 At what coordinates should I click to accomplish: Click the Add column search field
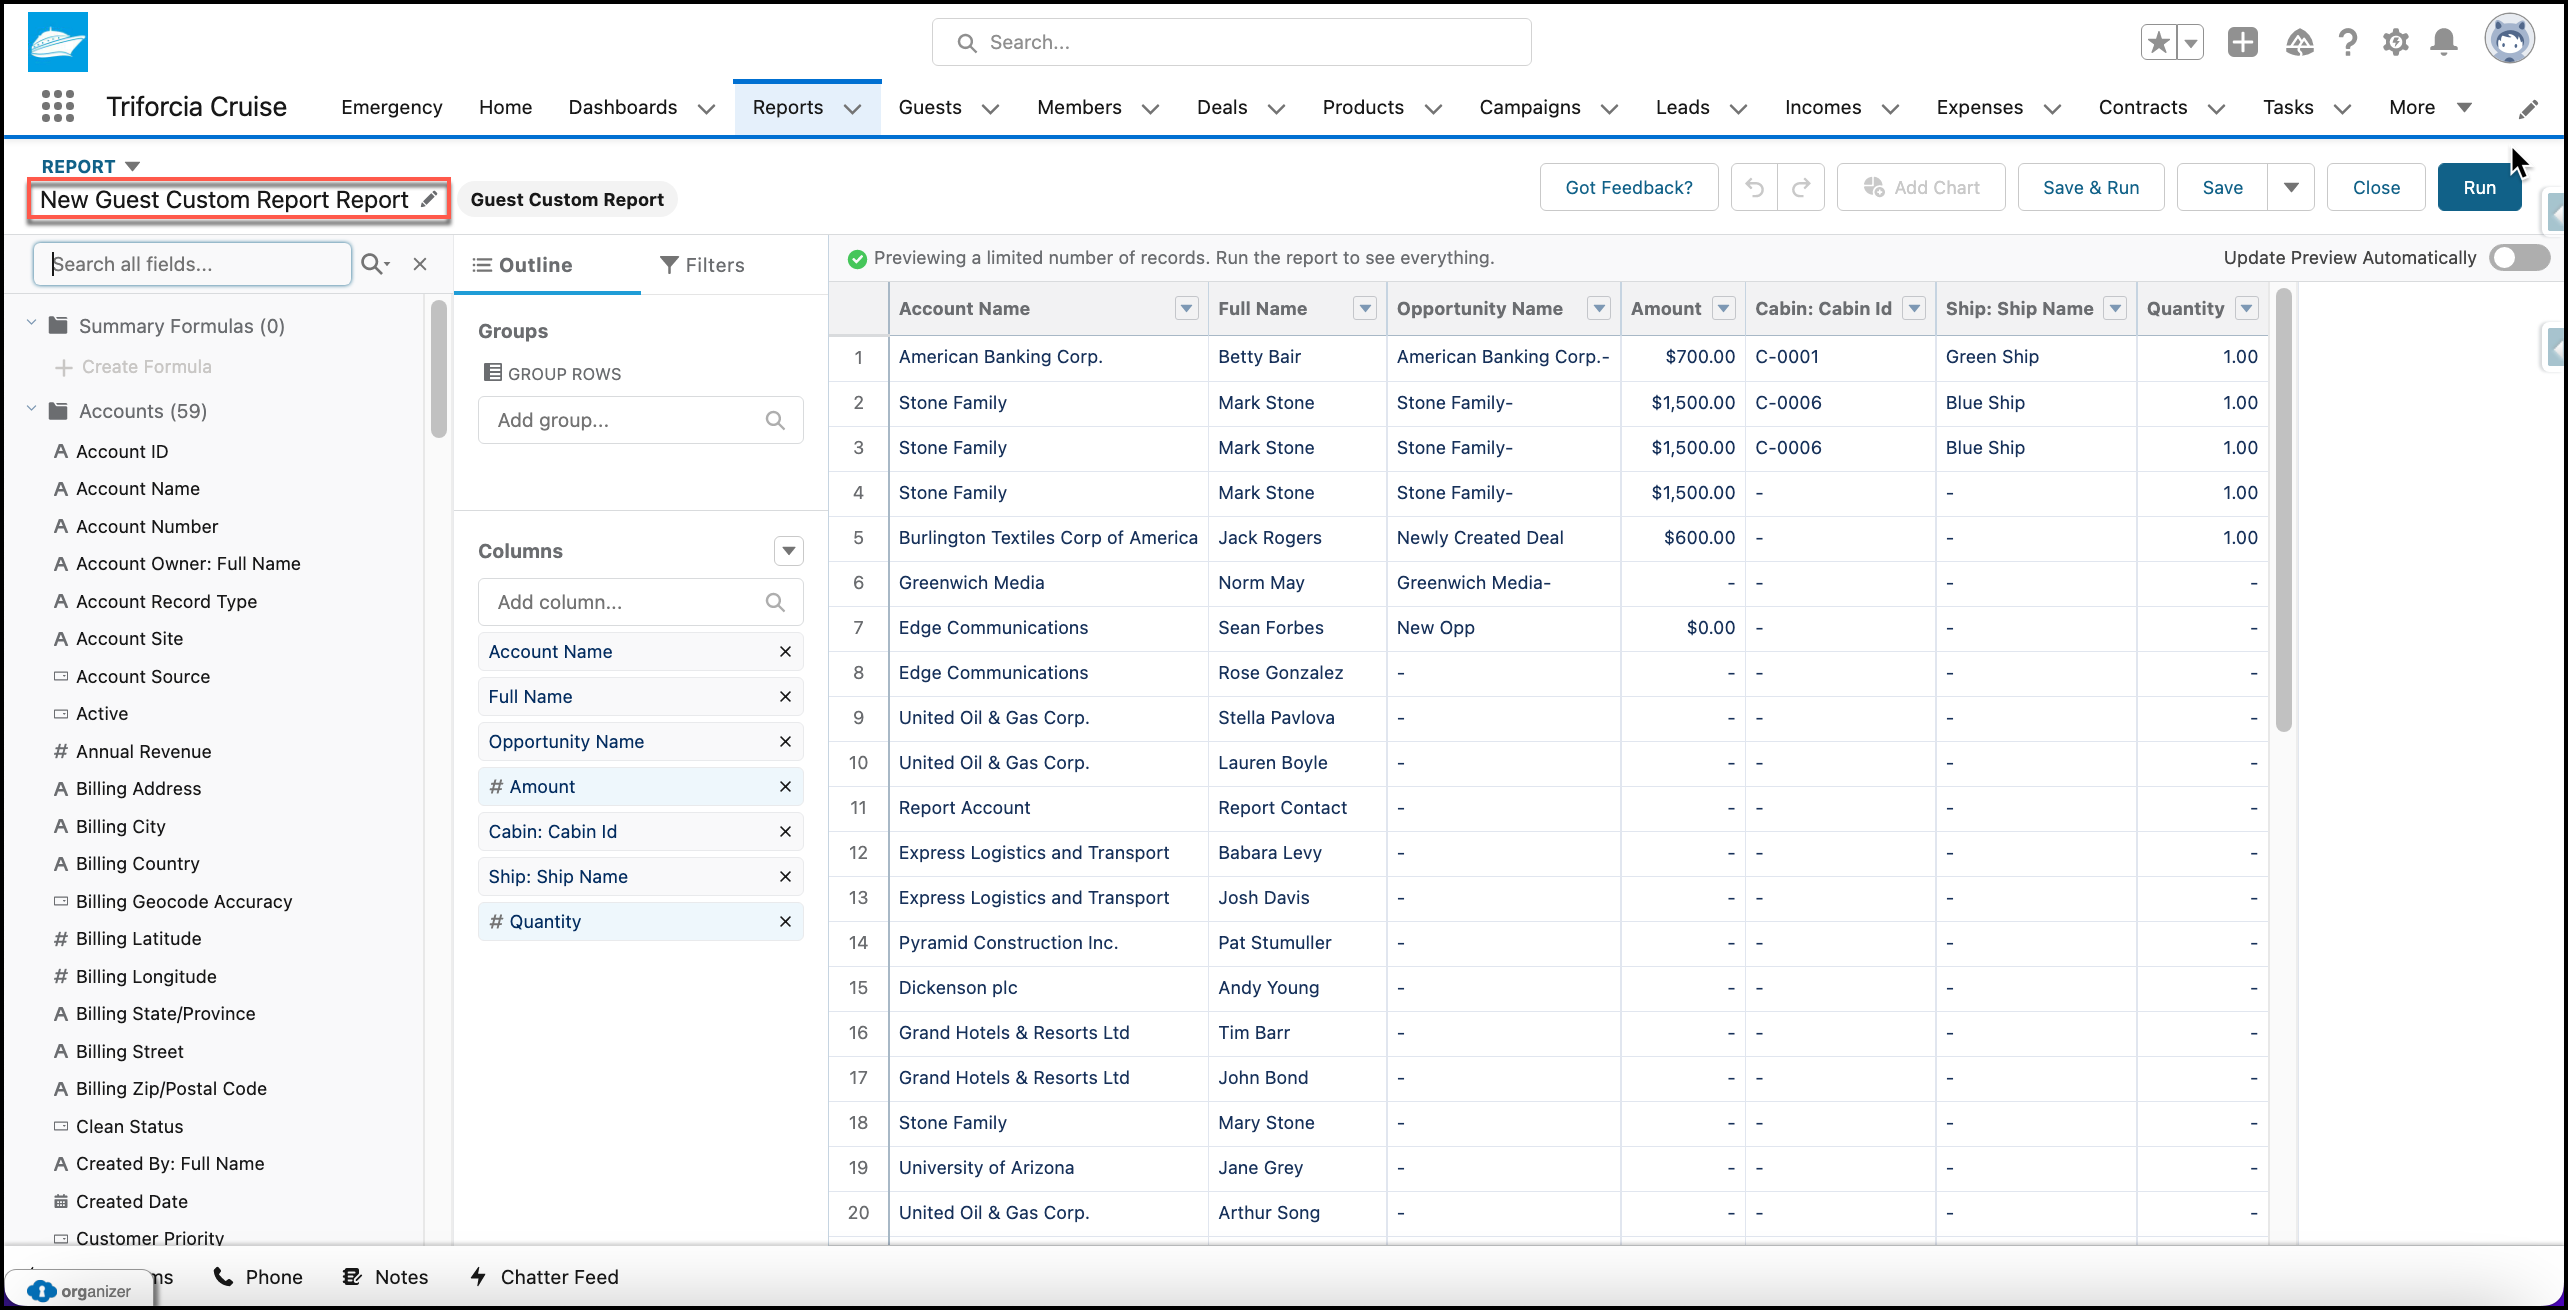[x=640, y=602]
